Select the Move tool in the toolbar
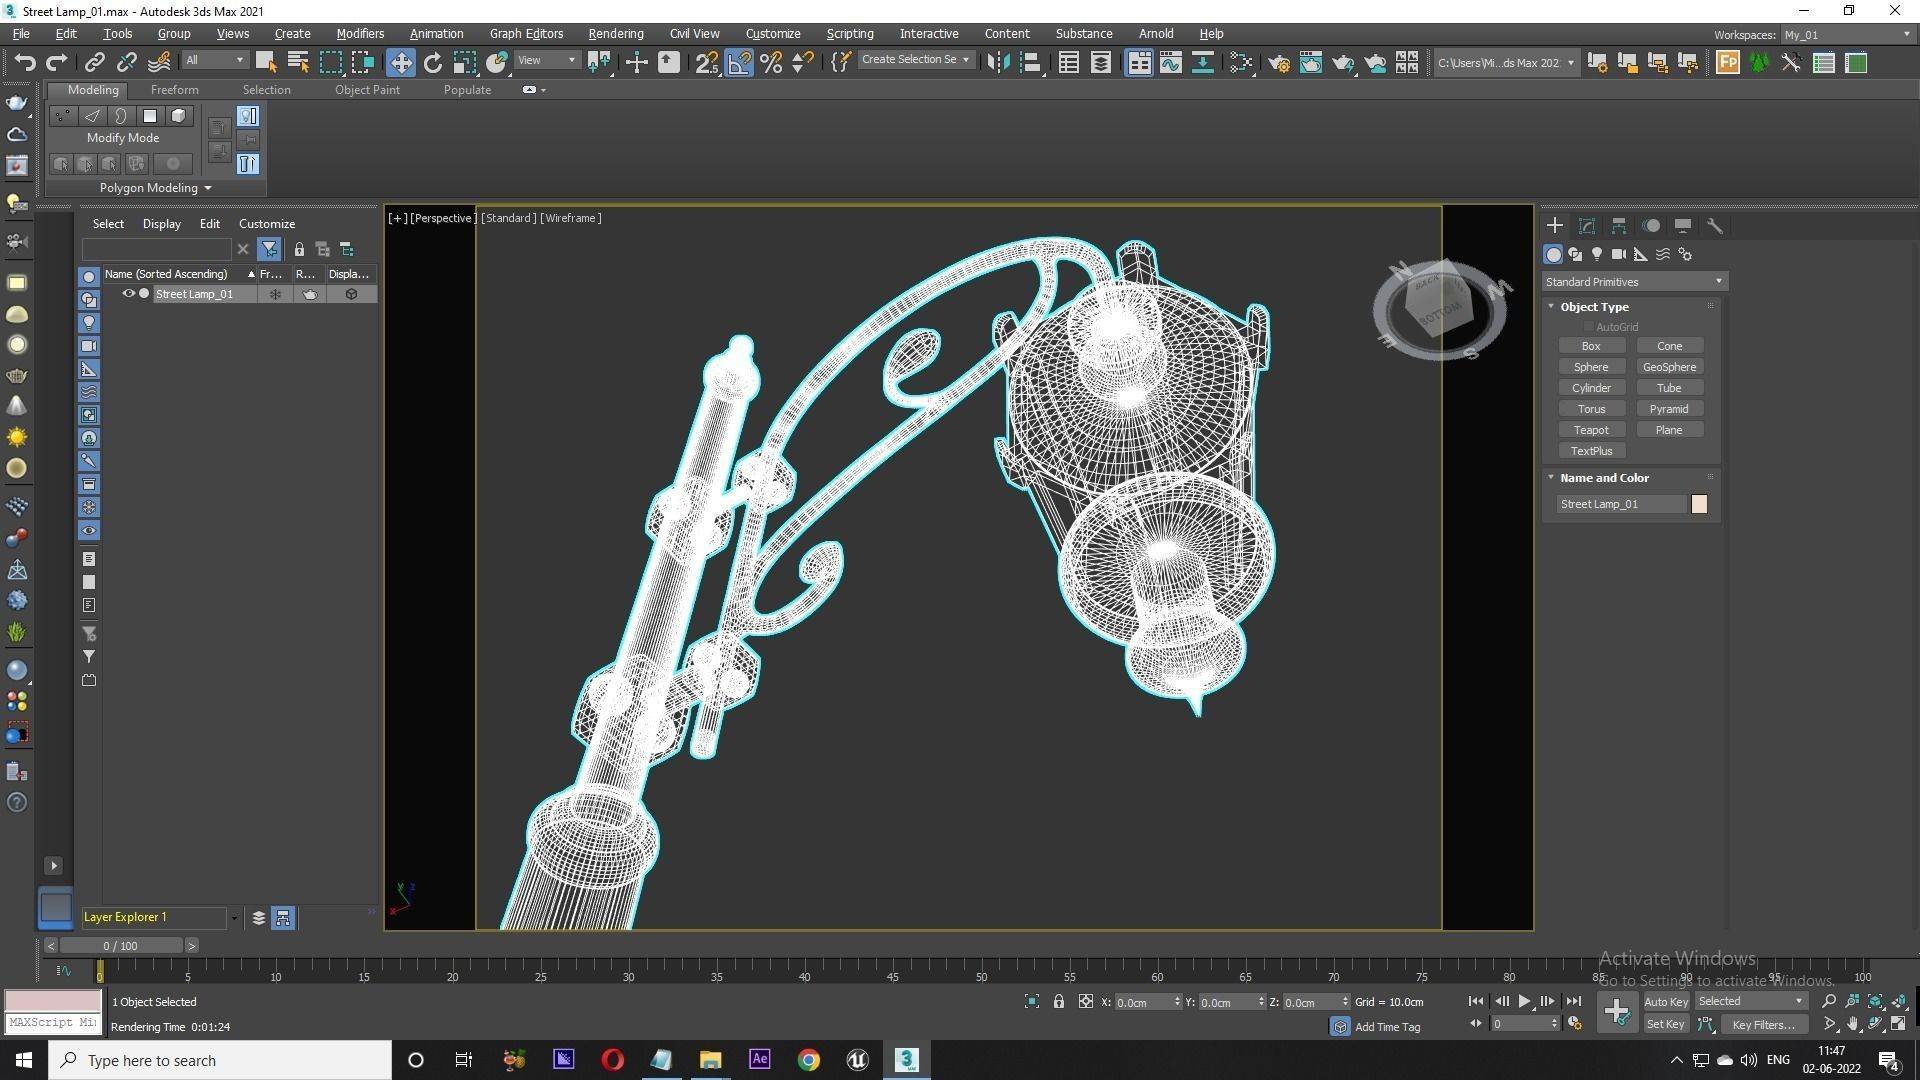1920x1080 pixels. tap(400, 63)
